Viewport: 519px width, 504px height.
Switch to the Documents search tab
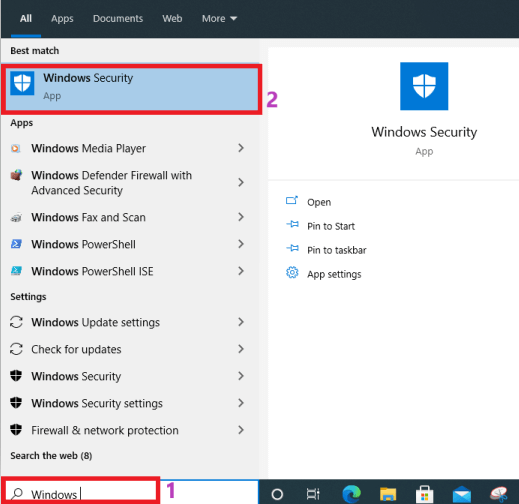click(x=118, y=18)
